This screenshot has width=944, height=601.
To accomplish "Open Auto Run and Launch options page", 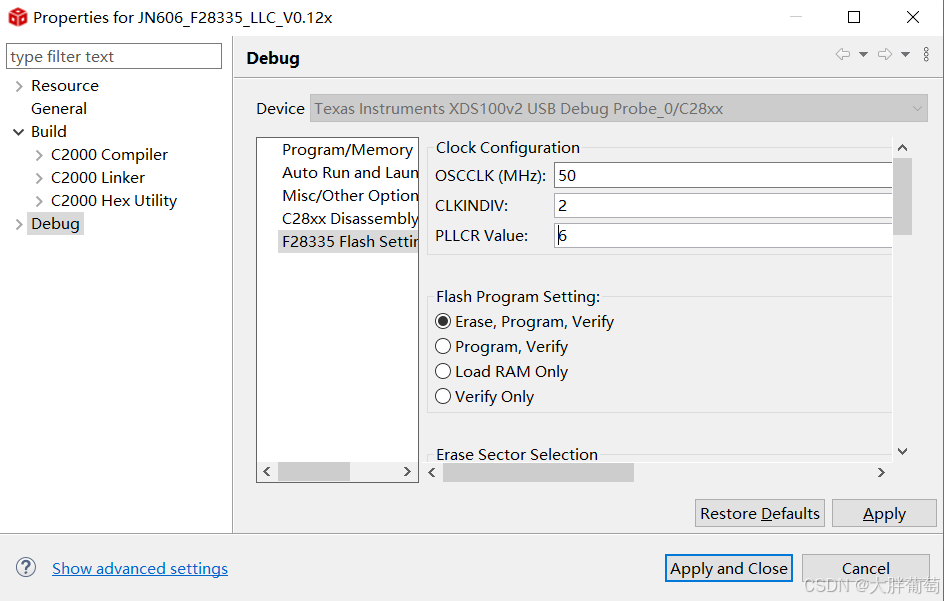I will (x=350, y=173).
